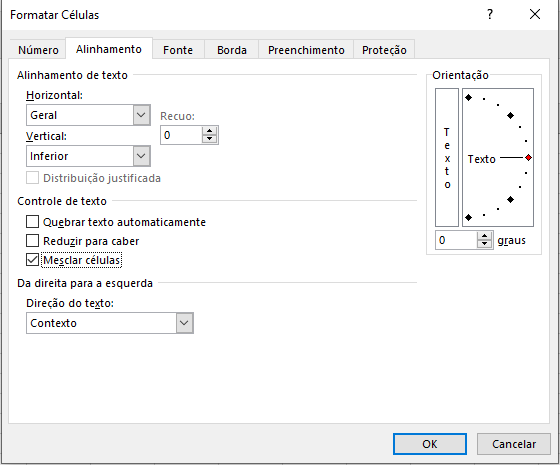
Task: Uncheck the Mesclar células checkbox
Action: coord(32,260)
